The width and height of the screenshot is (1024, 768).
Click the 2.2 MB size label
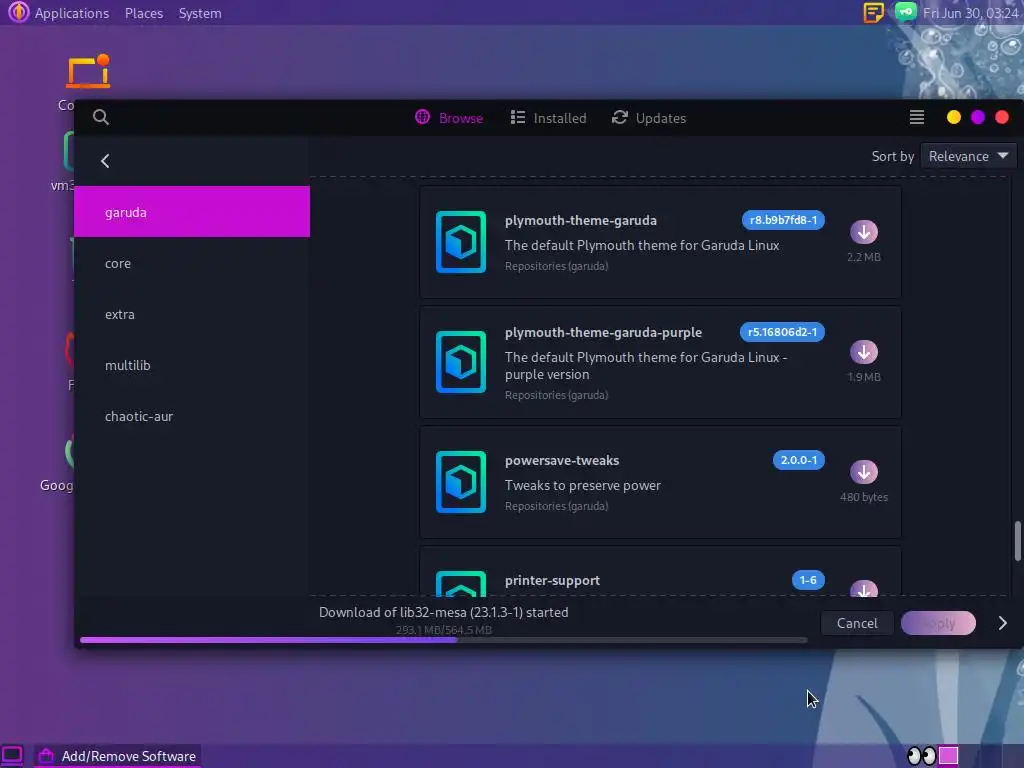(x=863, y=257)
